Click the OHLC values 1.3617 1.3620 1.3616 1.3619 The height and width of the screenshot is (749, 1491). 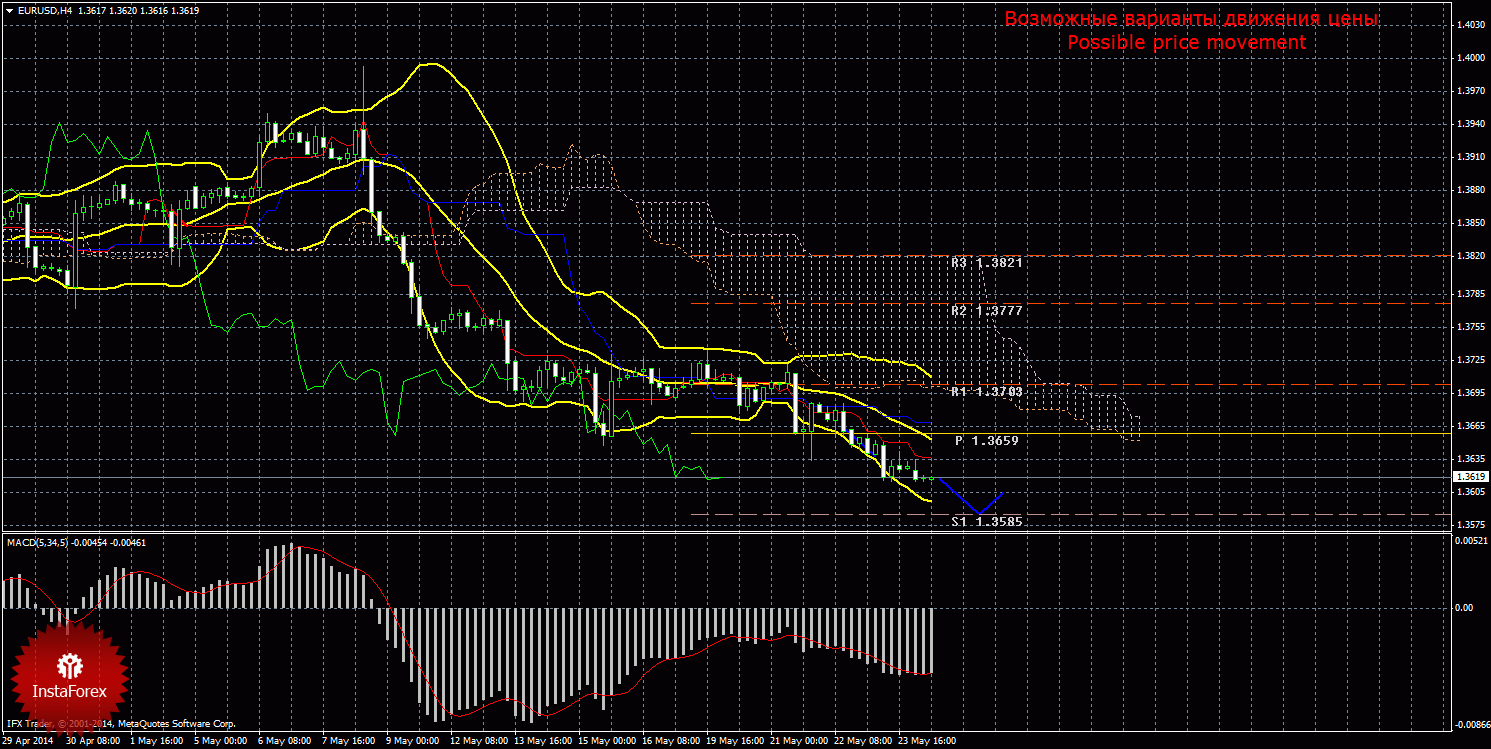point(137,9)
